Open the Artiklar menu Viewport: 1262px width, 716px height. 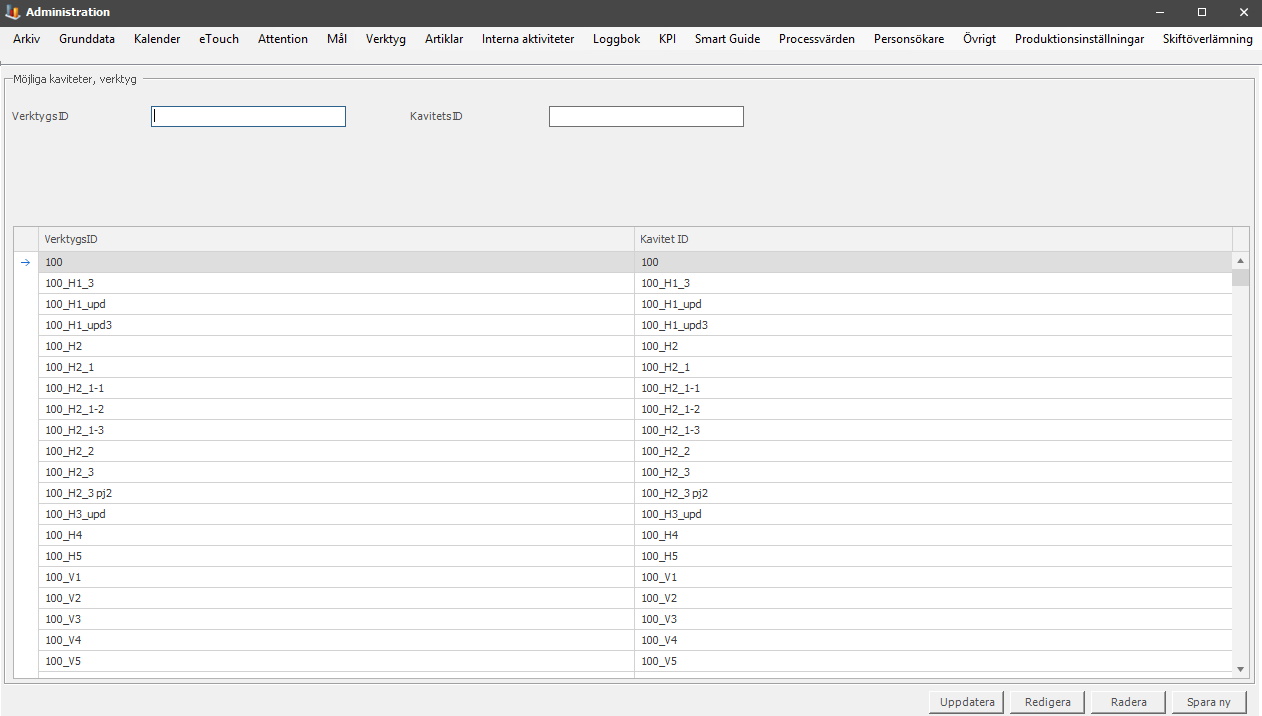tap(444, 39)
